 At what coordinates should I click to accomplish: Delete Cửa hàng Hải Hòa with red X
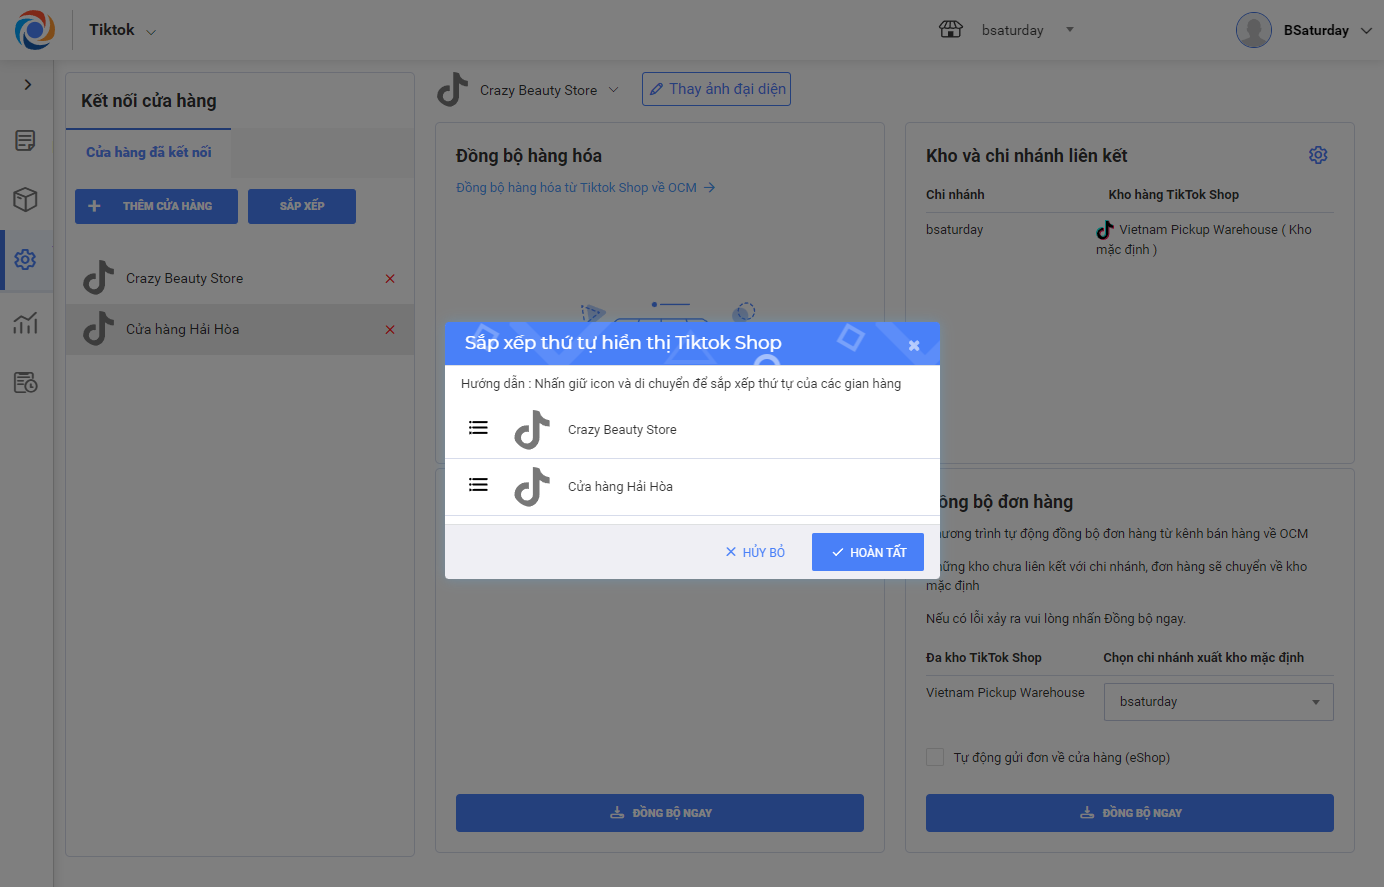390,330
